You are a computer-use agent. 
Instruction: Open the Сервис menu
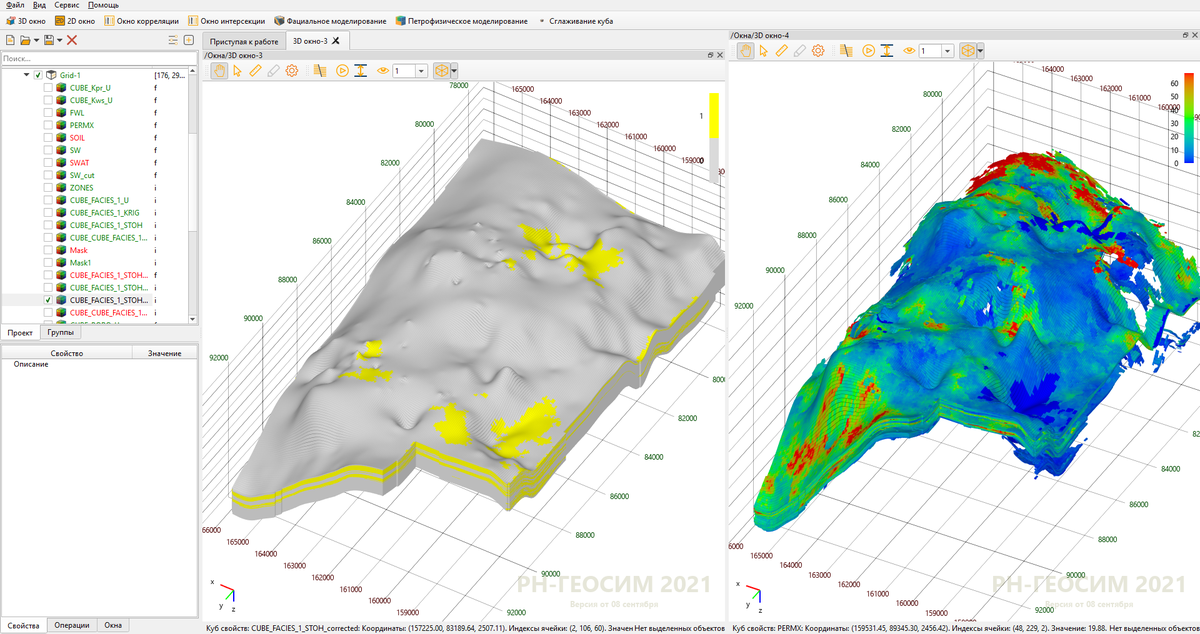coord(67,5)
